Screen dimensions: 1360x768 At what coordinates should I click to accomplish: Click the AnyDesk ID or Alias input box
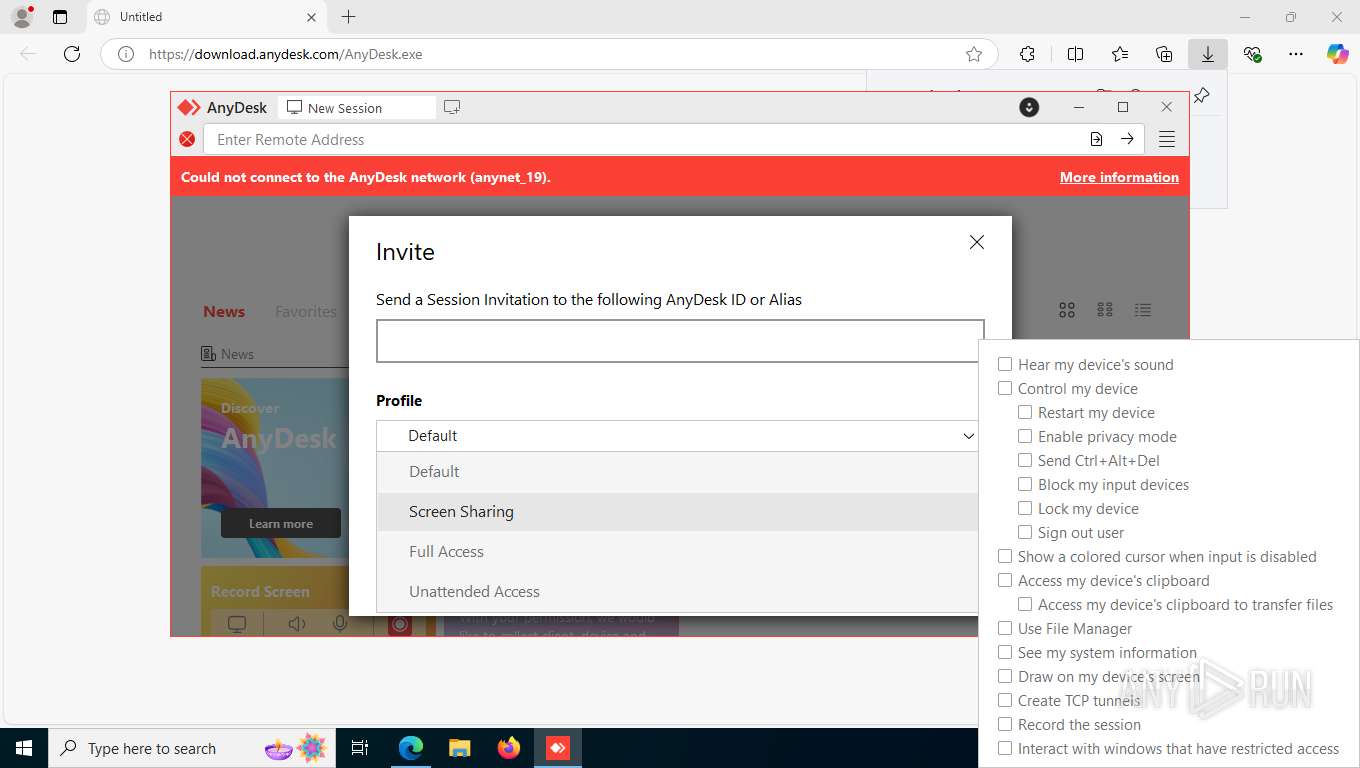(680, 341)
